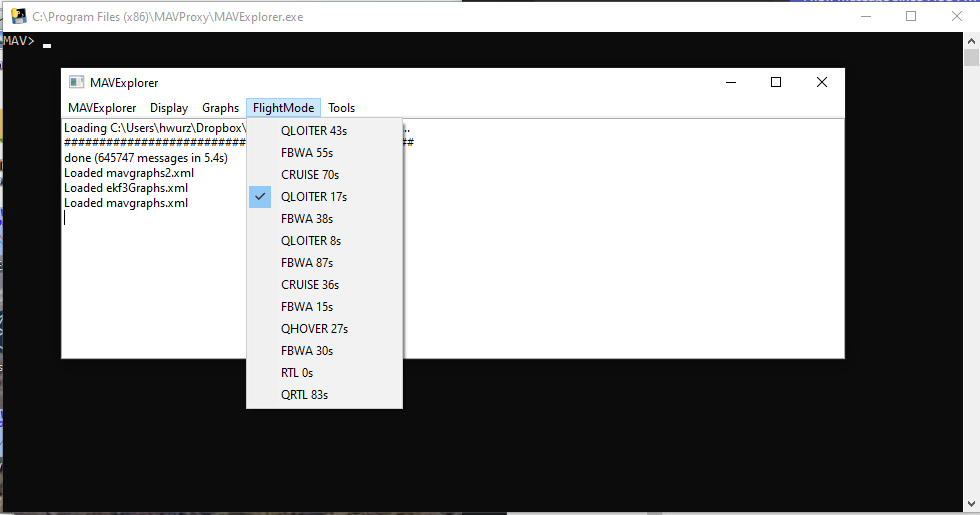Viewport: 980px width, 515px height.
Task: Select the RTL 0s entry
Action: [297, 373]
